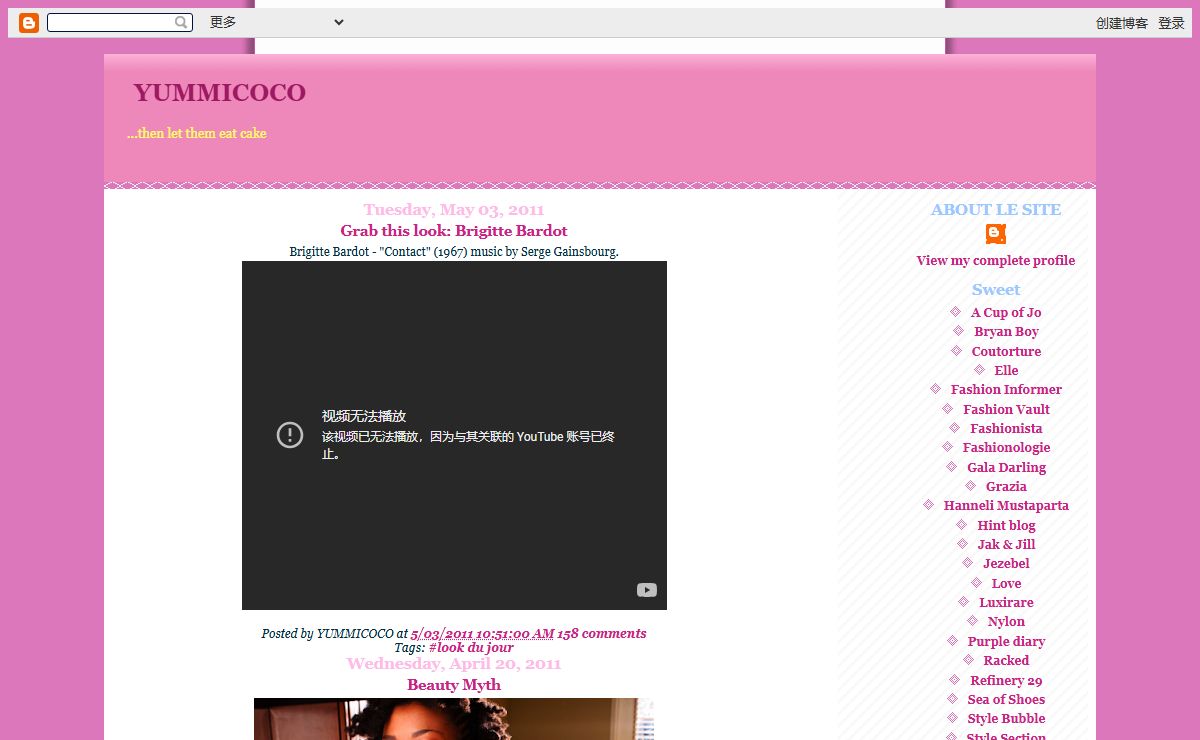Open the Nylon link
This screenshot has height=740, width=1200.
click(1006, 621)
